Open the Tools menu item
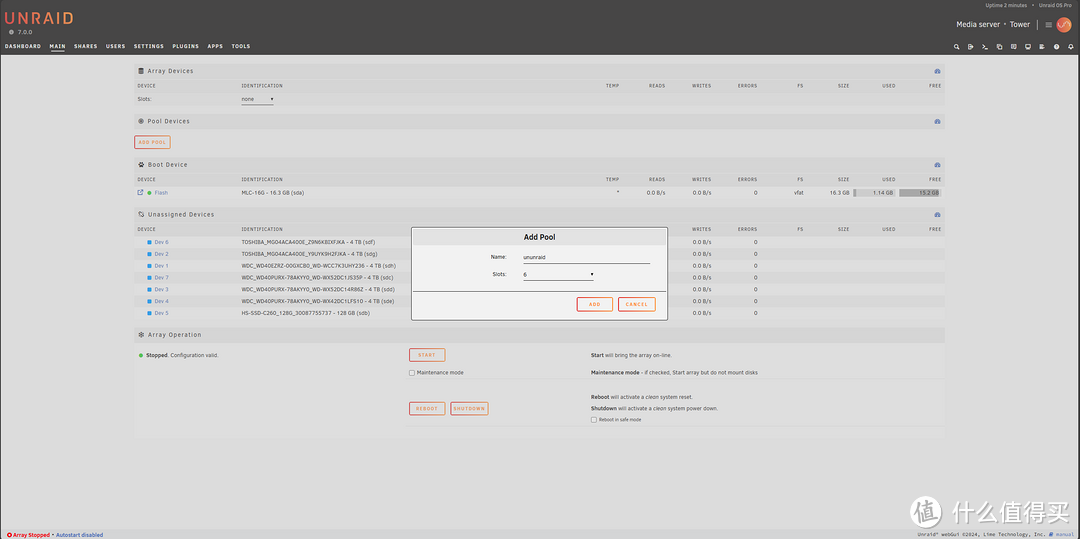This screenshot has width=1080, height=539. (x=240, y=47)
